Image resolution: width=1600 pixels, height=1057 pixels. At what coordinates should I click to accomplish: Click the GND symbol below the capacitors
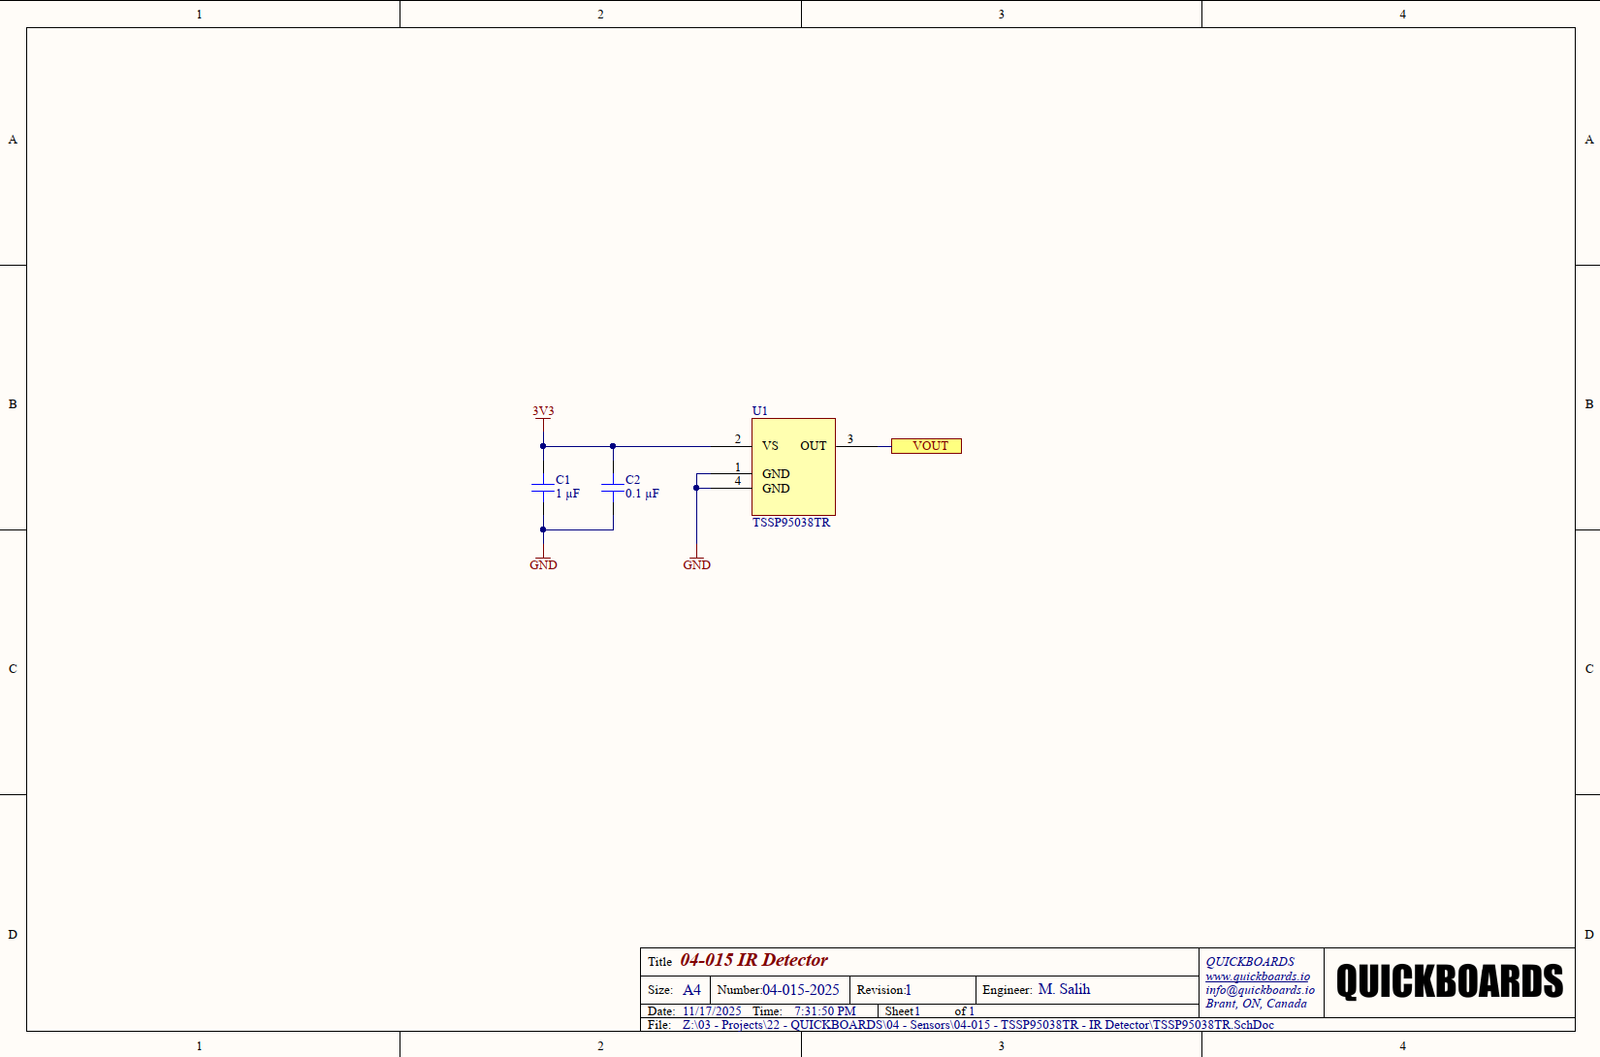pyautogui.click(x=543, y=563)
